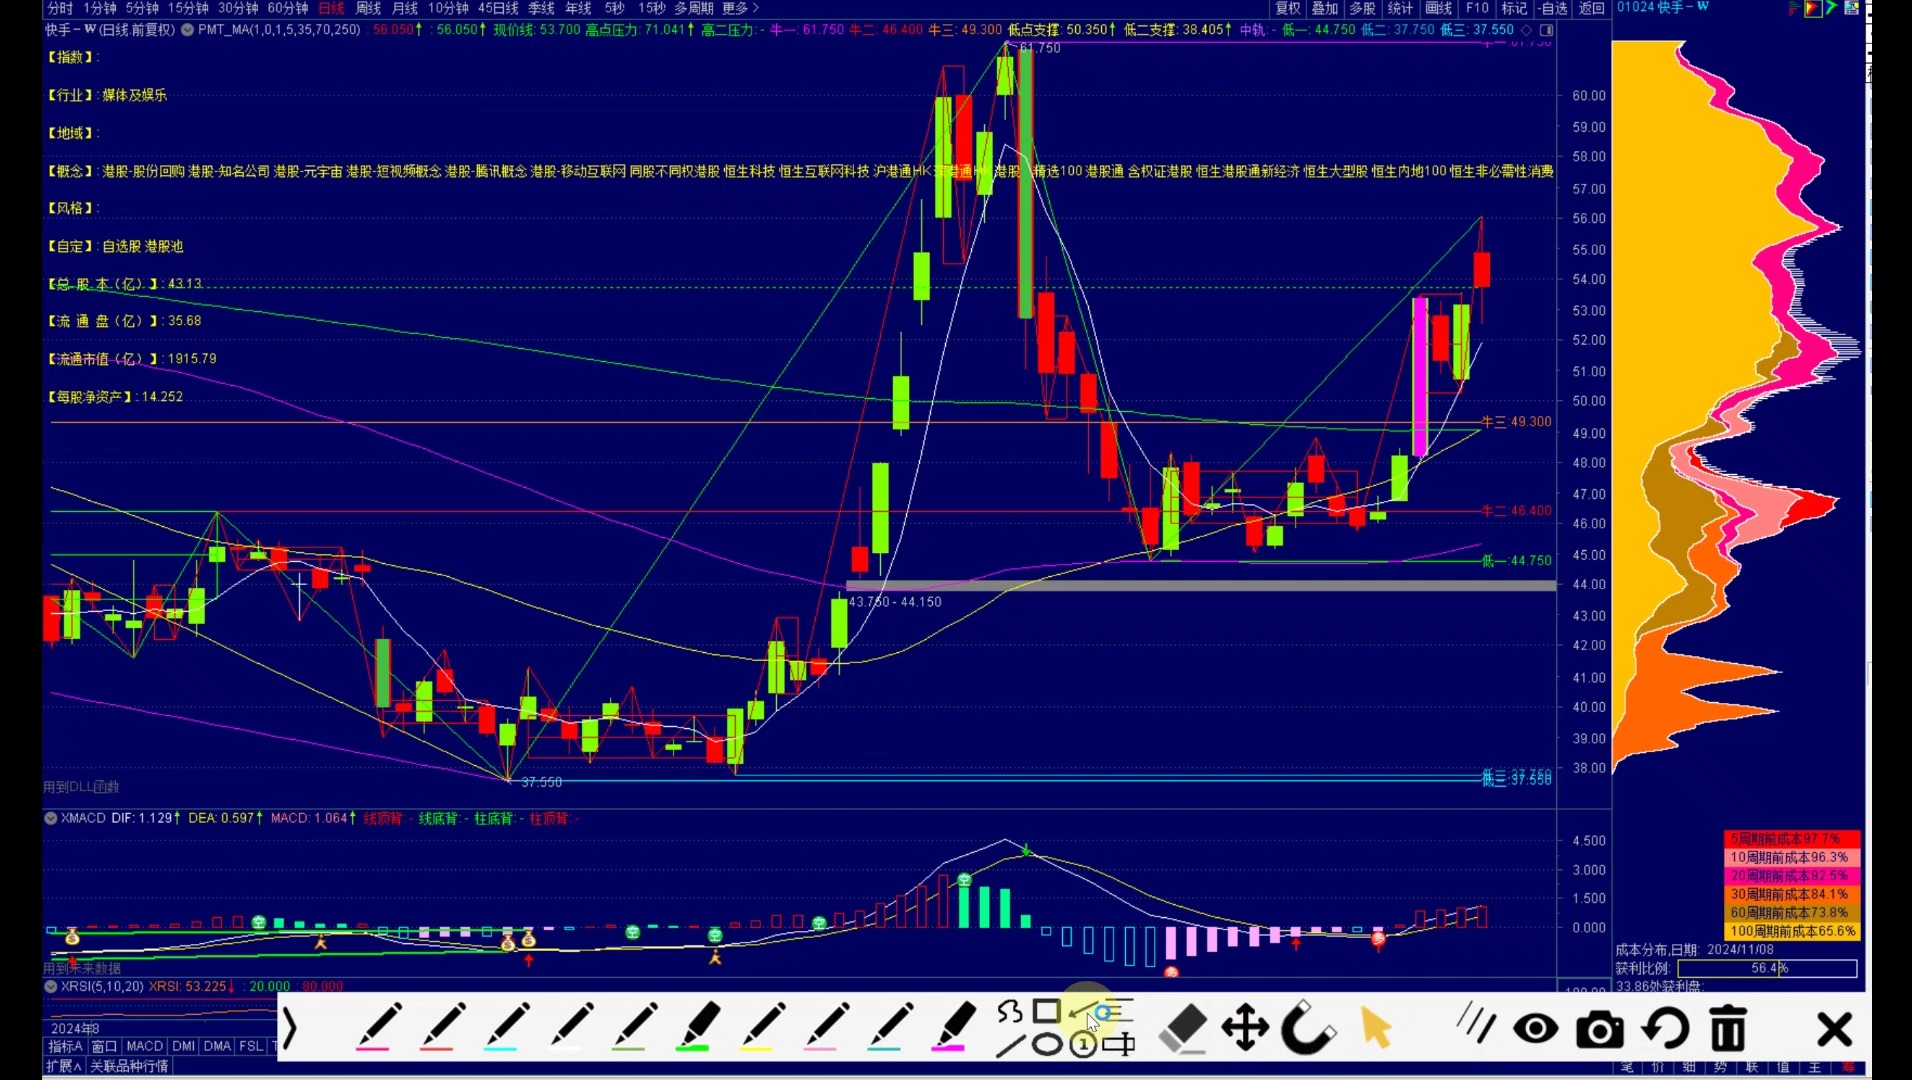
Task: Toggle annotation visibility with eye icon
Action: coord(1535,1029)
